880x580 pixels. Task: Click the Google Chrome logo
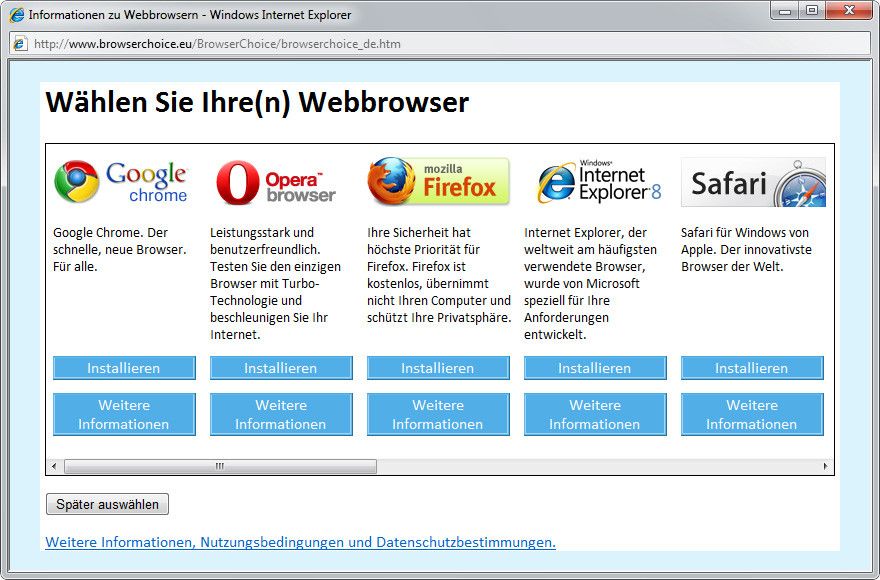121,182
